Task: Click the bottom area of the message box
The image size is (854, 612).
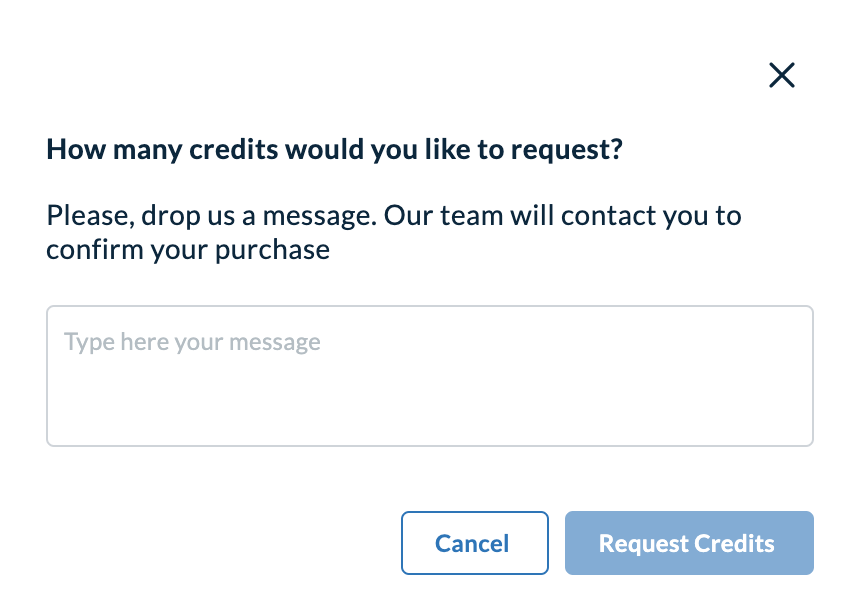Action: pos(429,425)
